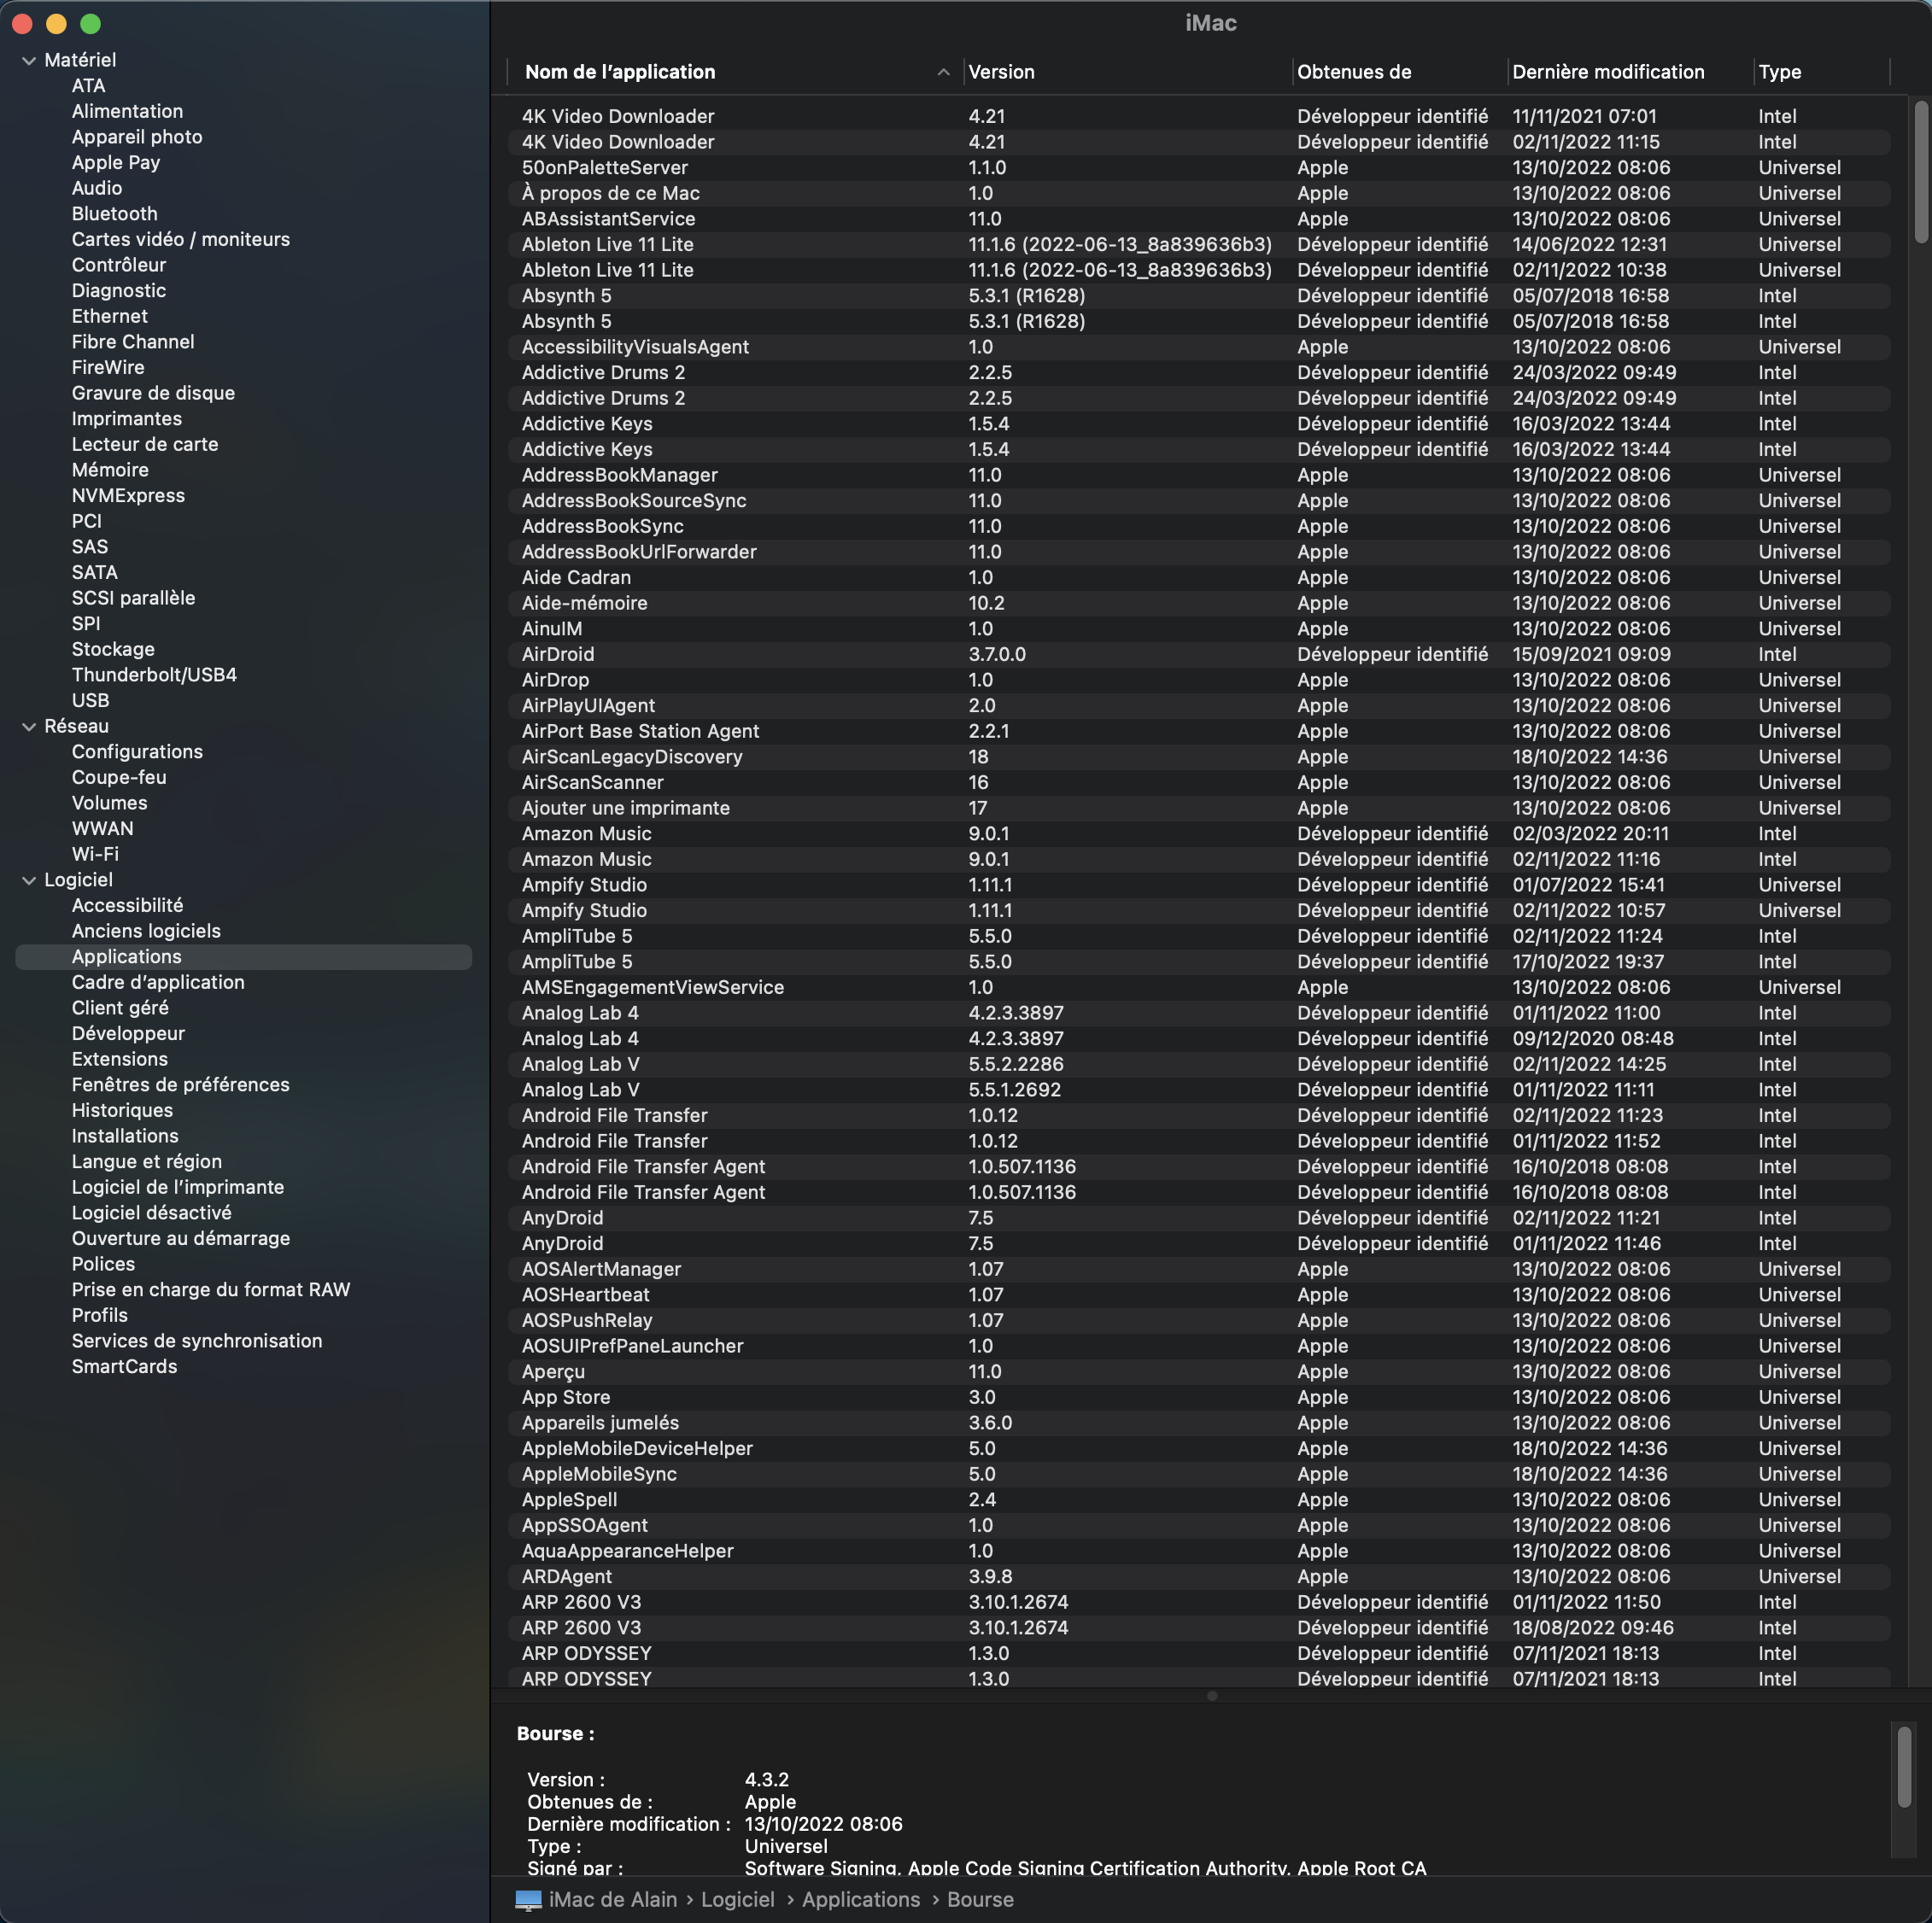The height and width of the screenshot is (1923, 1932).
Task: Click the sort arrow on application name column
Action: pos(942,72)
